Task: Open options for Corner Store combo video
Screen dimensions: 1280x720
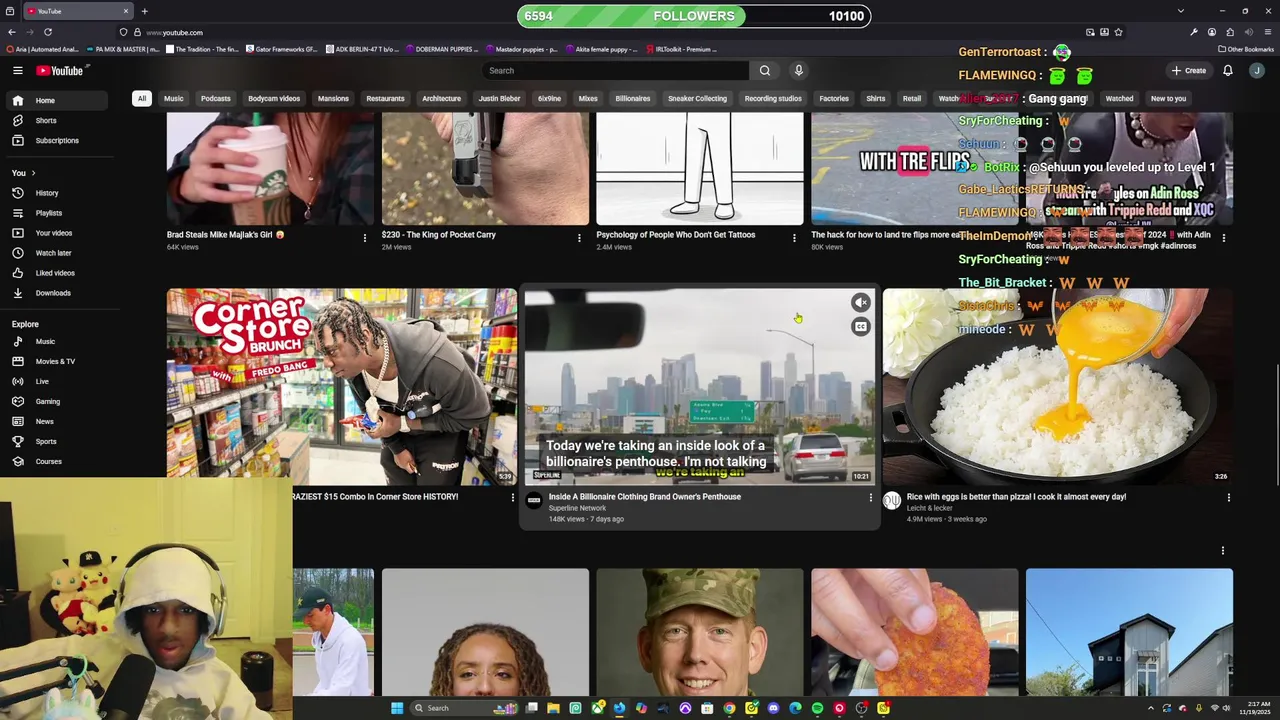Action: [512, 498]
